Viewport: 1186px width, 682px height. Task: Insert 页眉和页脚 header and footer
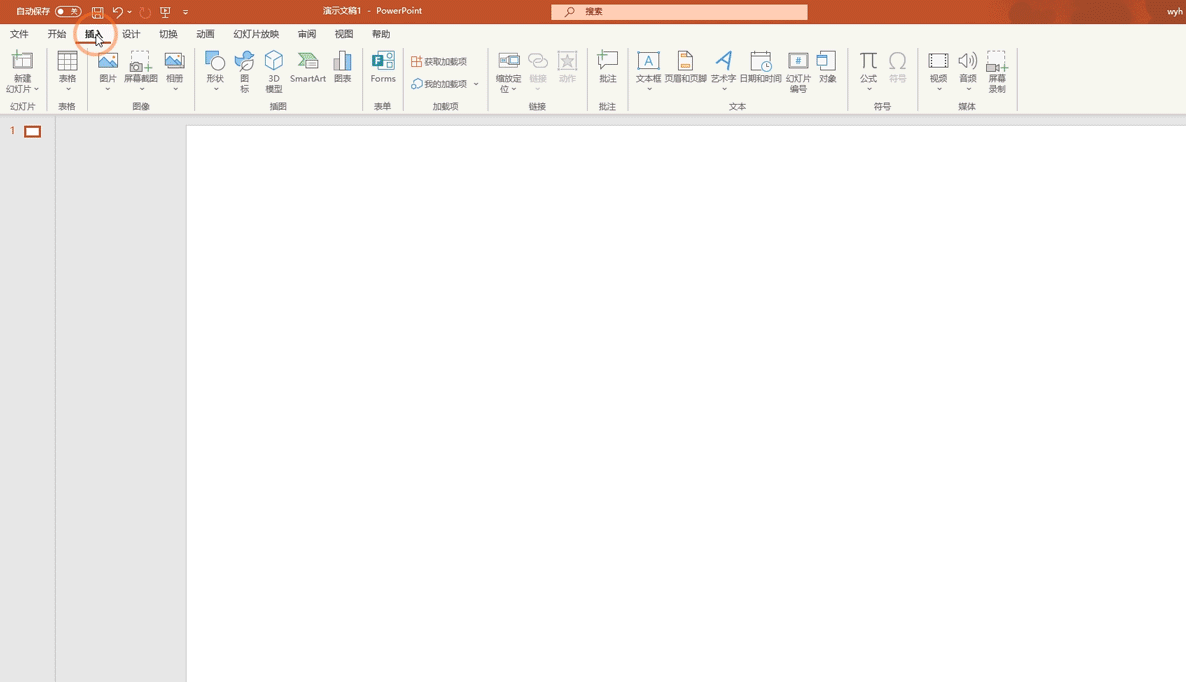(685, 68)
